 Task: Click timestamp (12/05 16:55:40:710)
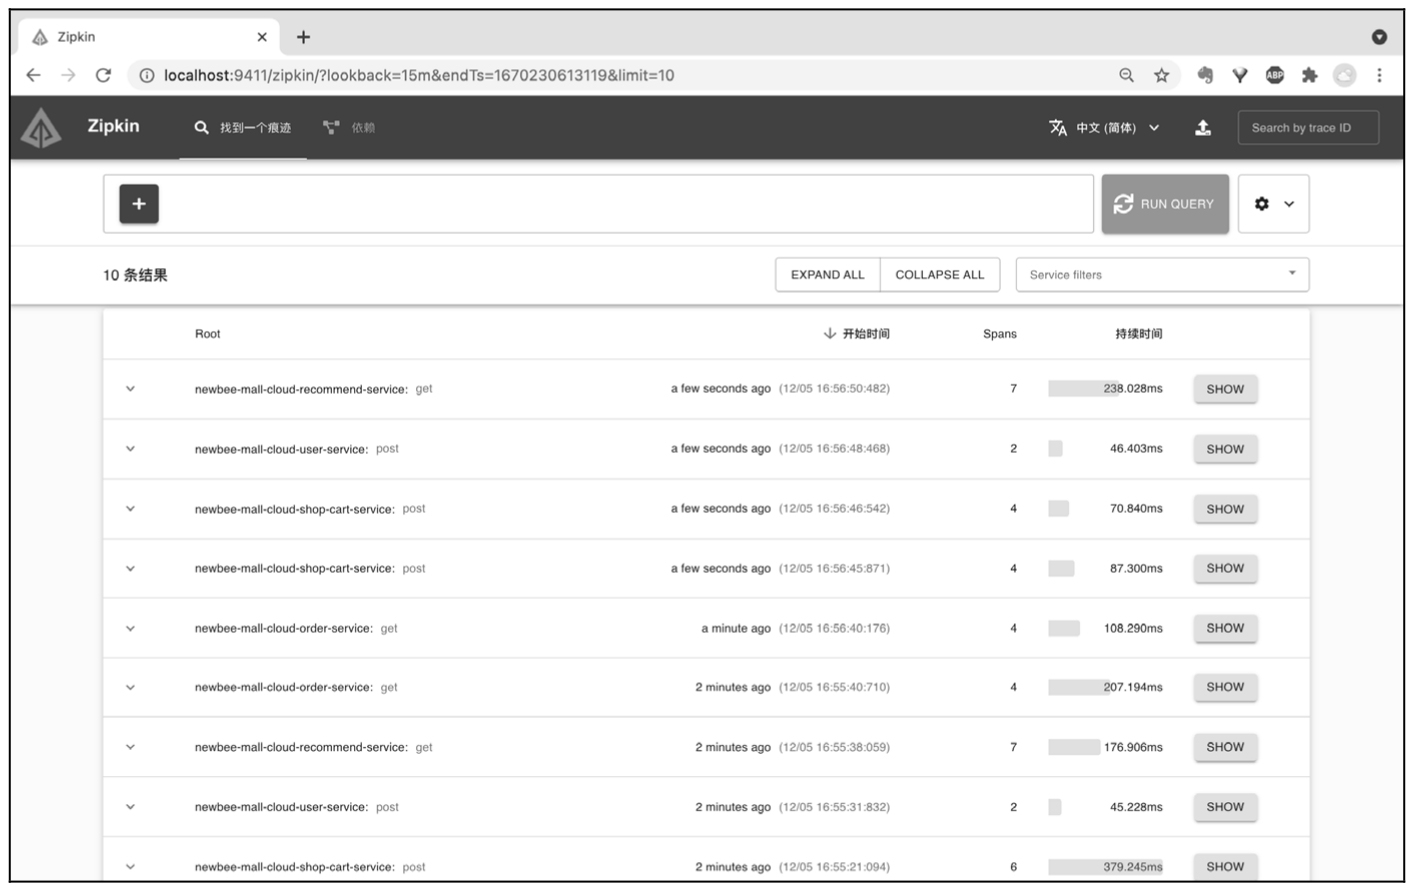[834, 687]
